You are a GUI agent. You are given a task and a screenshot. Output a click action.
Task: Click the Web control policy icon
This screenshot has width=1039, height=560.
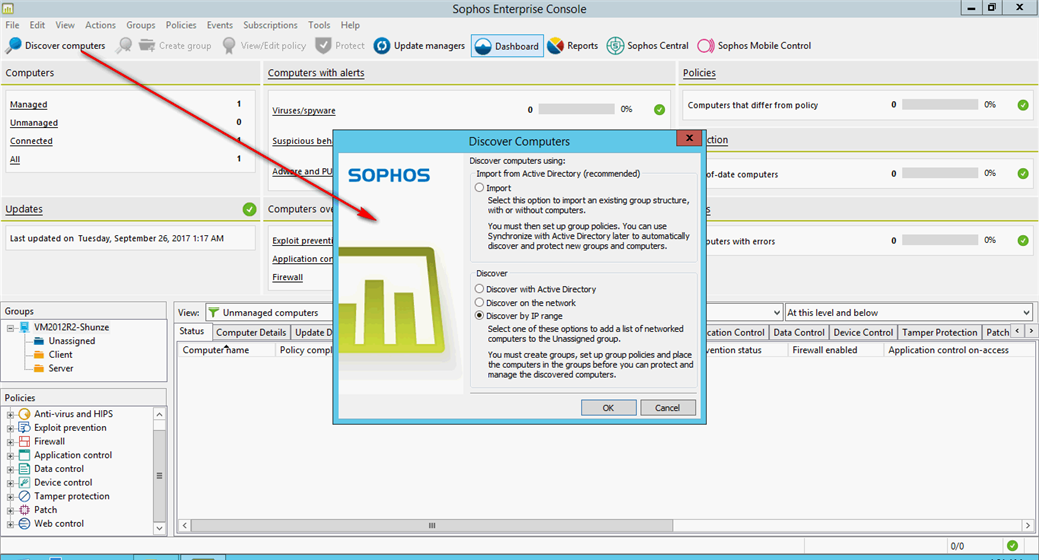pyautogui.click(x=25, y=524)
